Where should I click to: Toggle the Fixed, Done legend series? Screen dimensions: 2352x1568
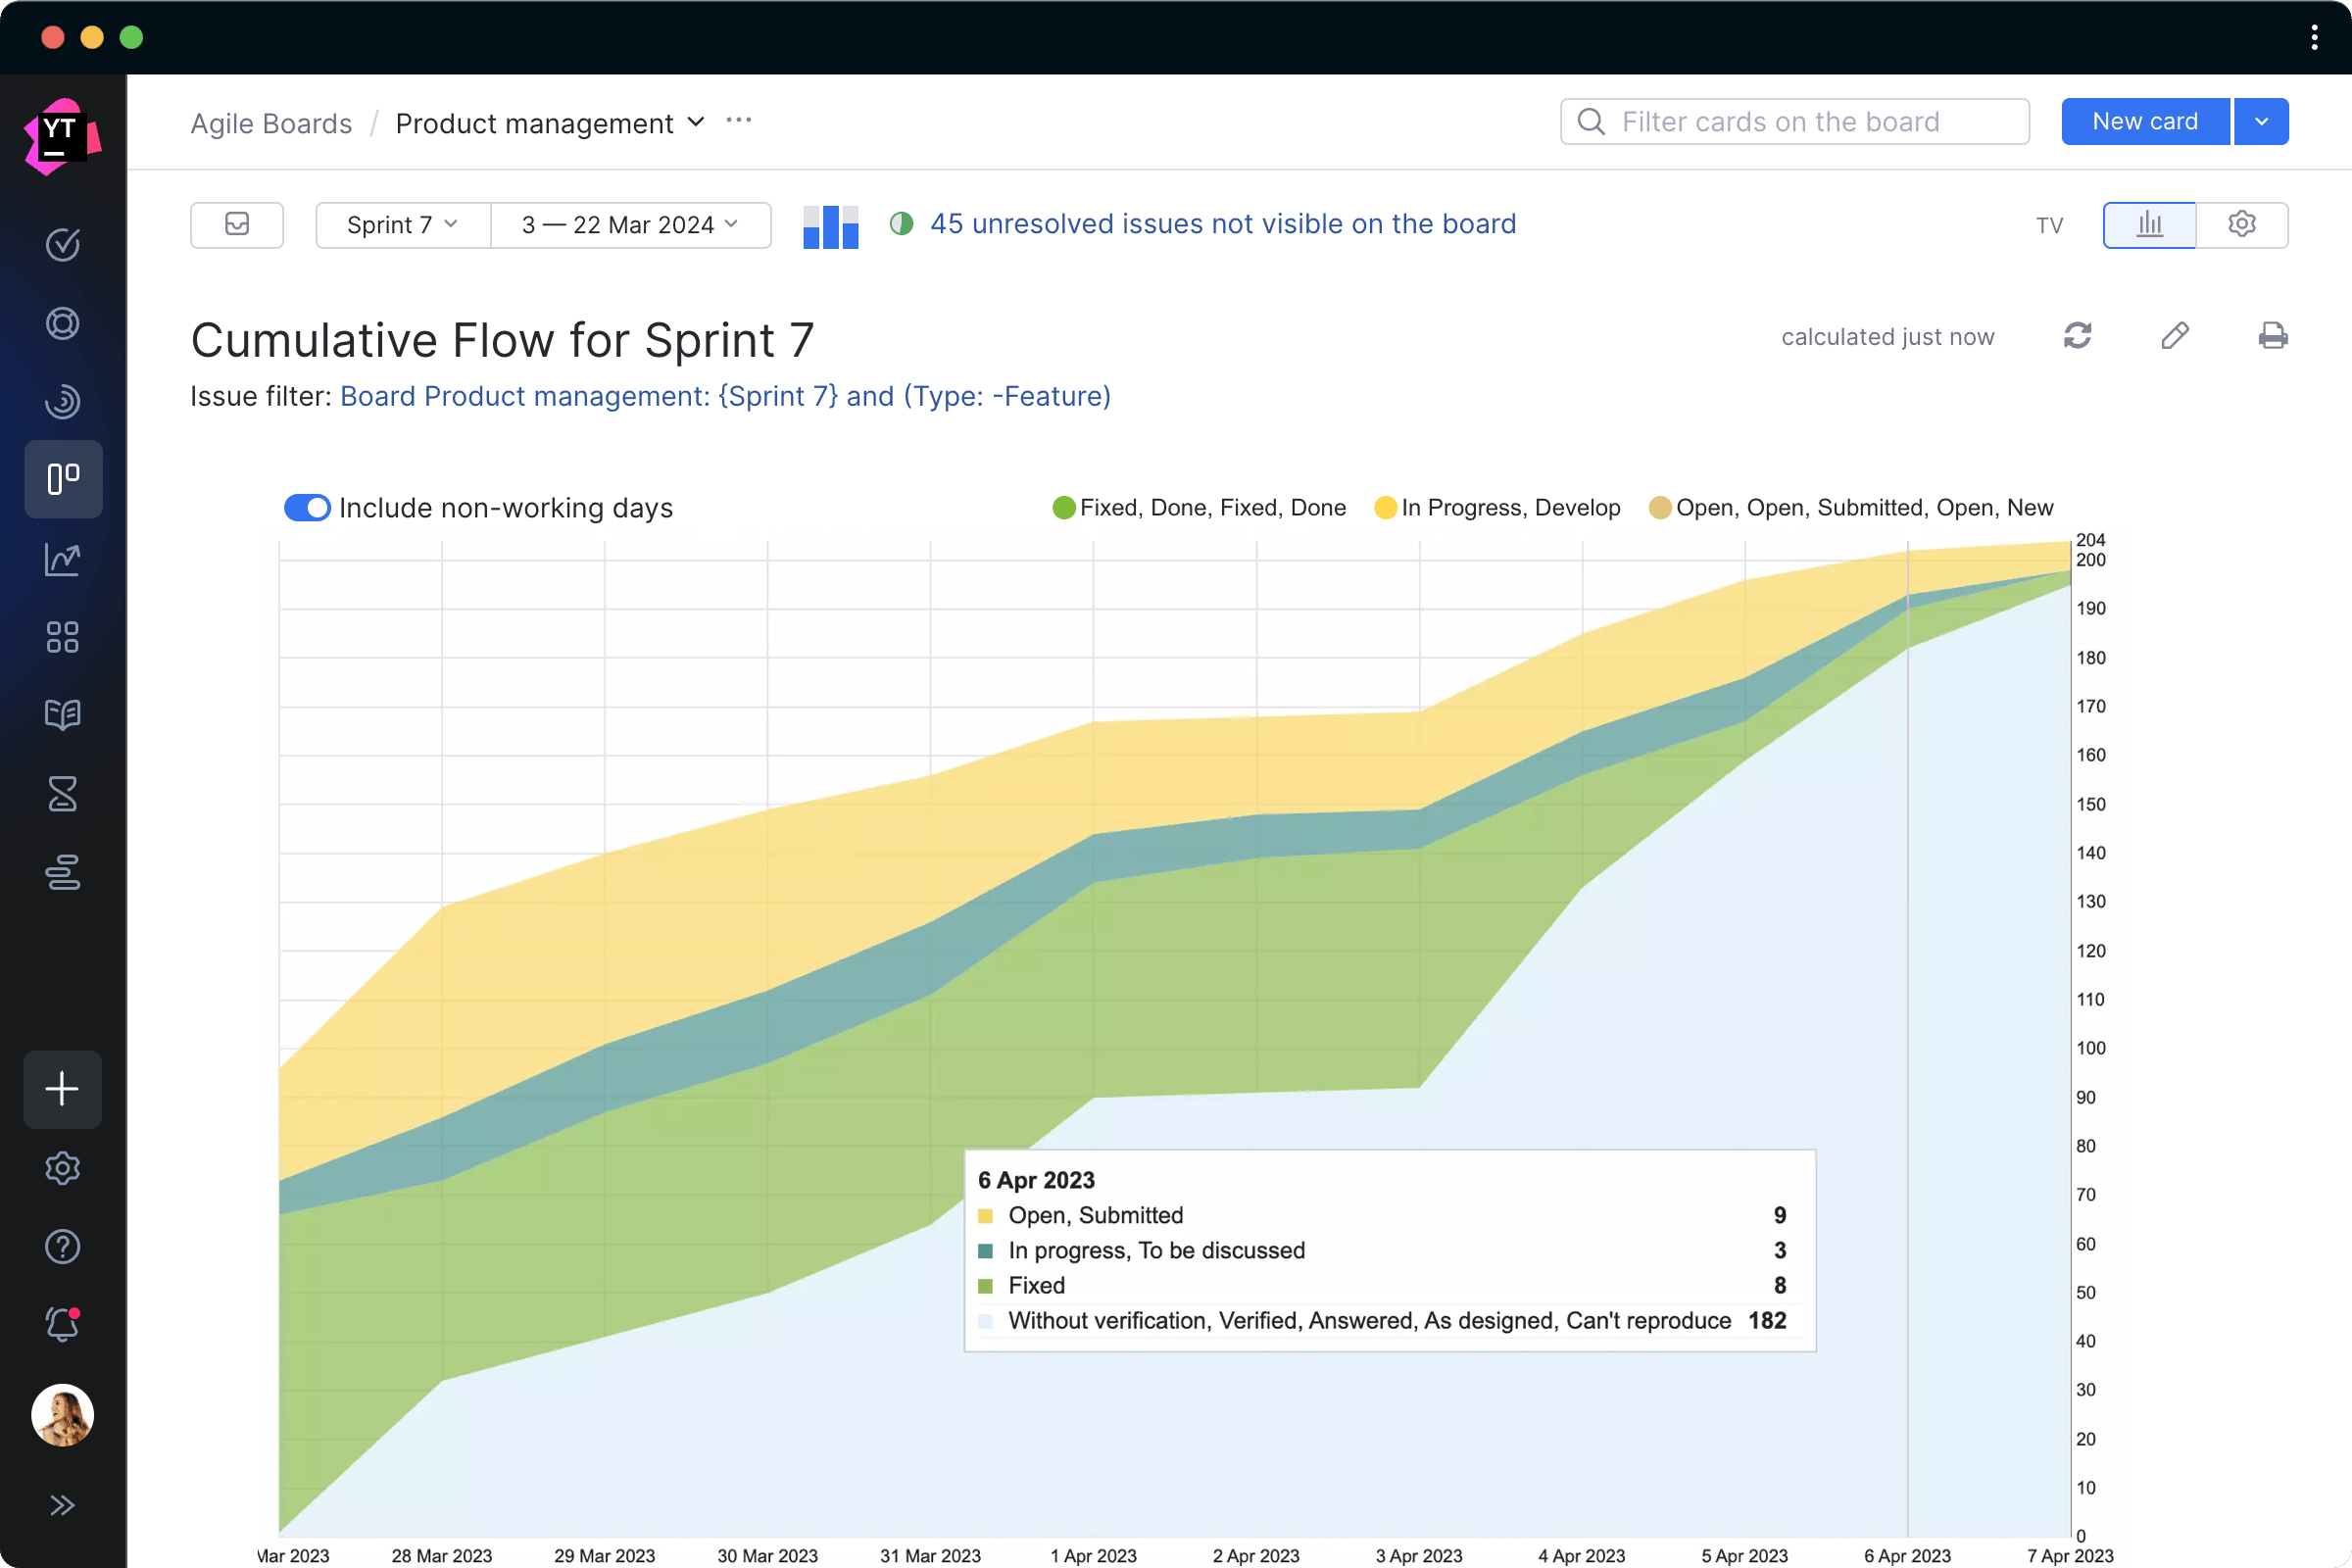(x=1199, y=507)
